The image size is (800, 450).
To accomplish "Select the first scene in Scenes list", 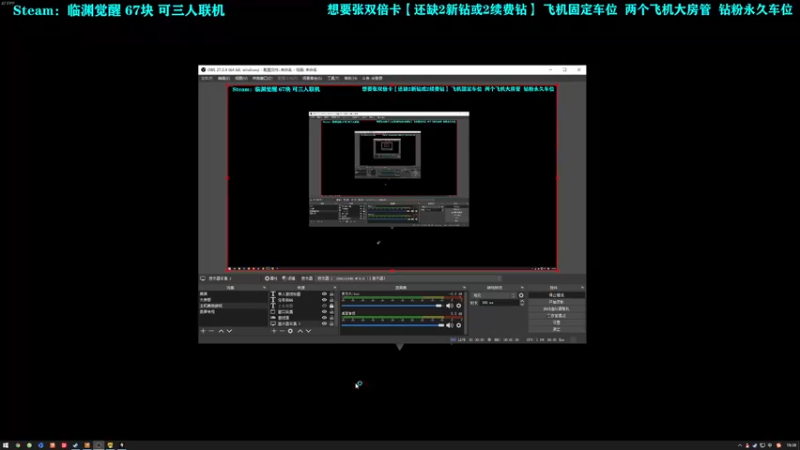I will (x=233, y=294).
